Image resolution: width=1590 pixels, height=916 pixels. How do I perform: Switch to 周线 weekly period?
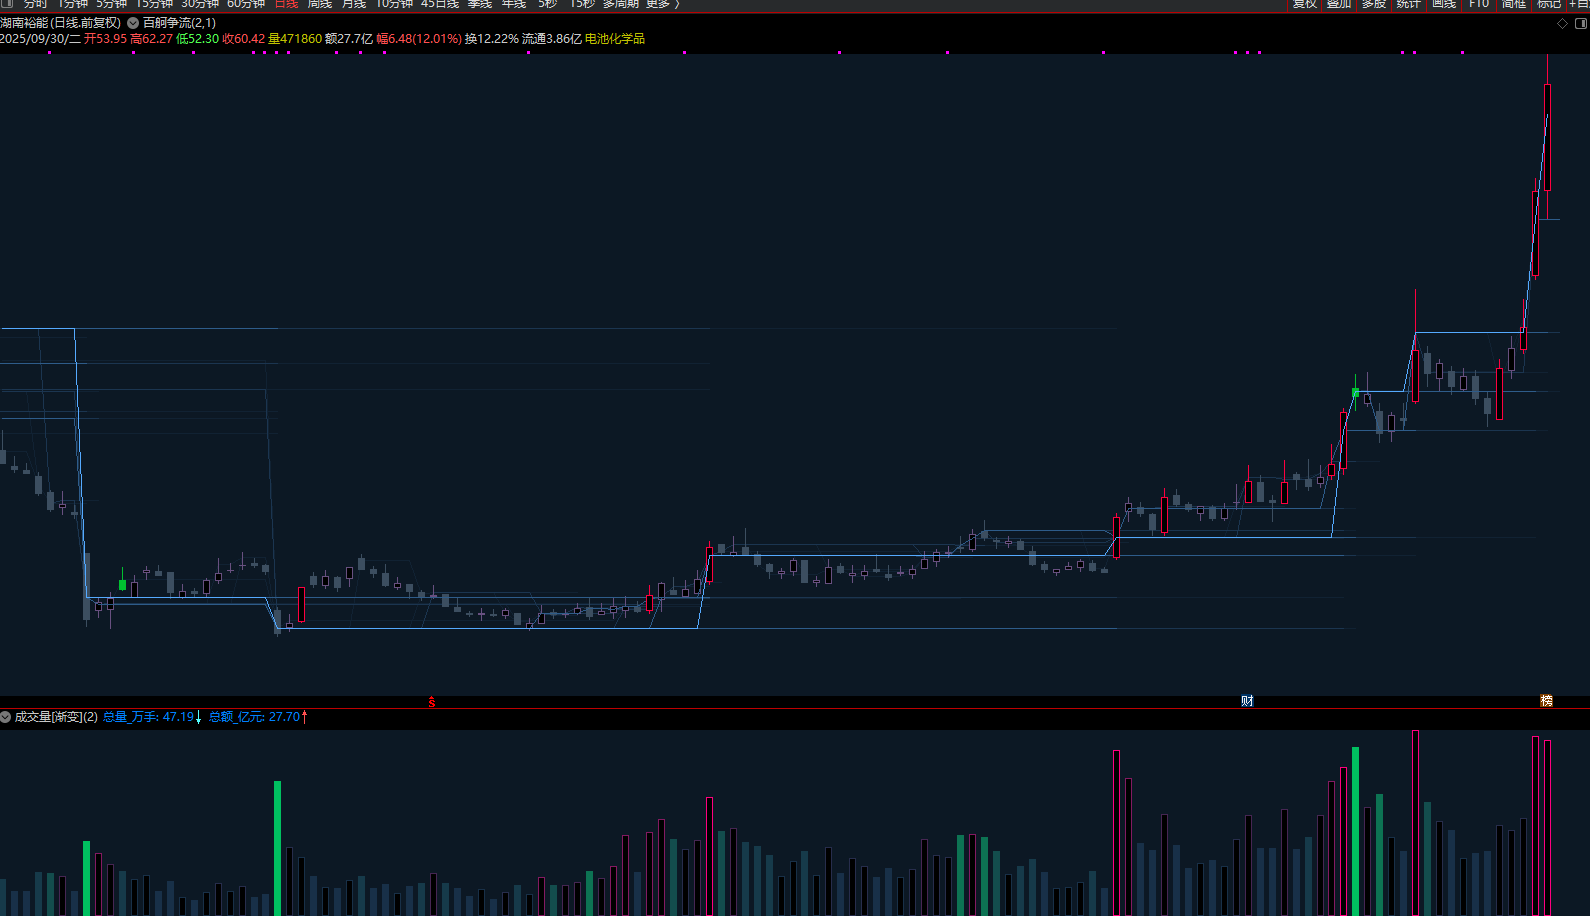point(320,4)
